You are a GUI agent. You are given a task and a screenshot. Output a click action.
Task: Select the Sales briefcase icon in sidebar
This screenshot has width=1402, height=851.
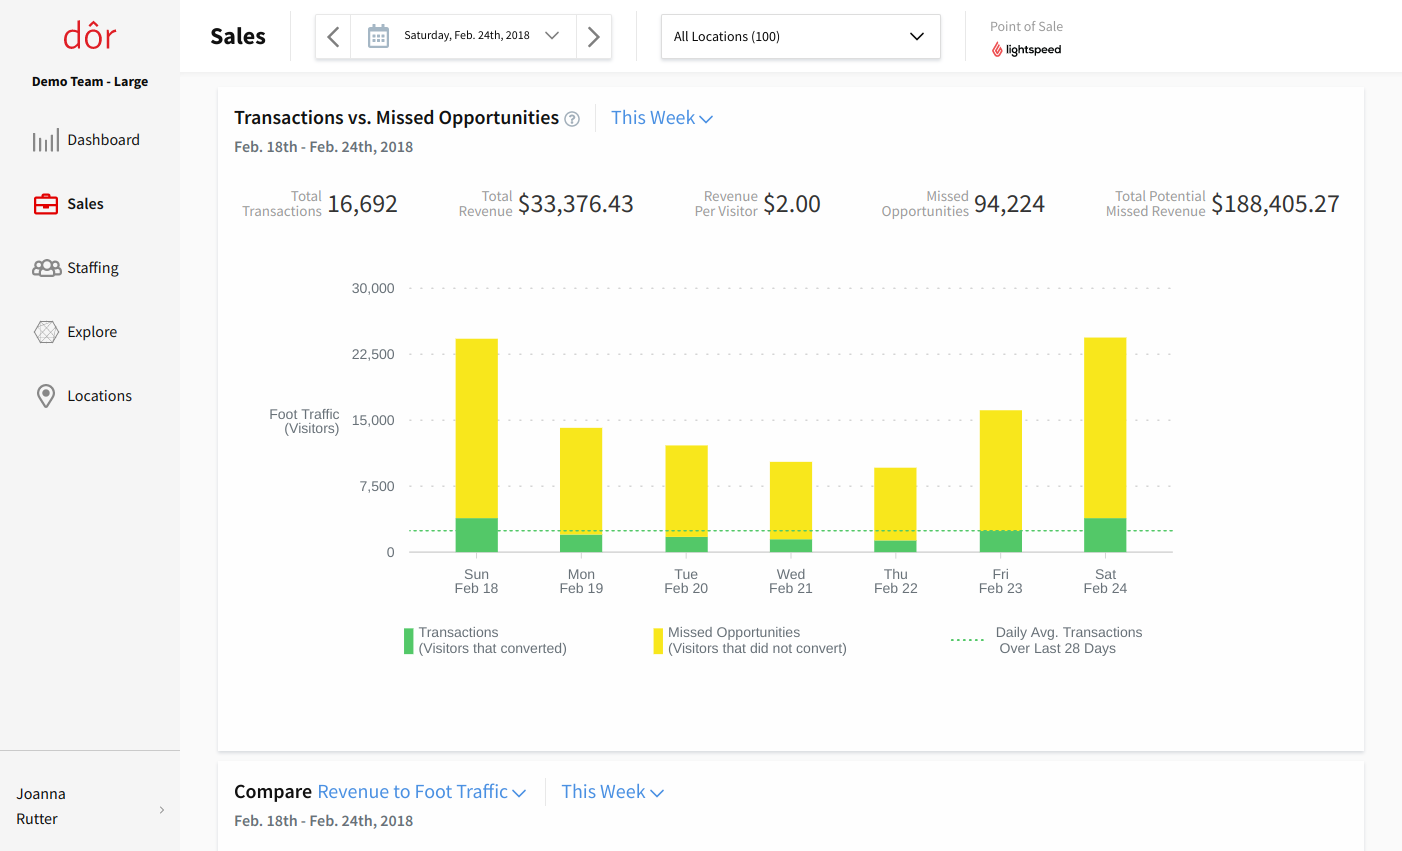coord(45,203)
